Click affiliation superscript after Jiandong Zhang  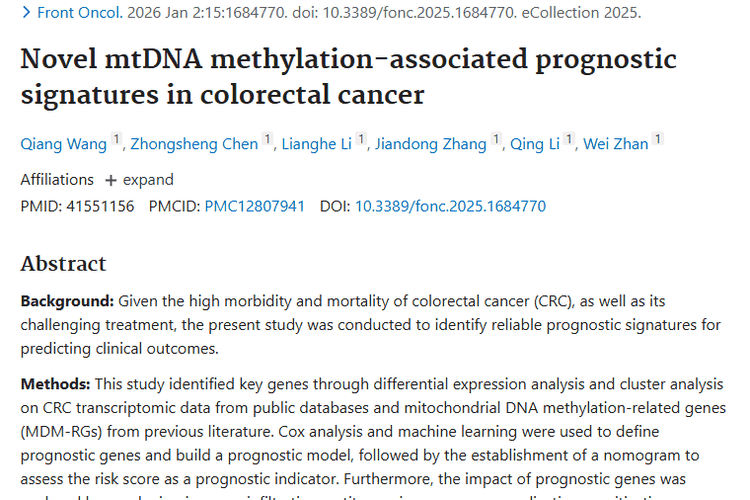pyautogui.click(x=495, y=140)
